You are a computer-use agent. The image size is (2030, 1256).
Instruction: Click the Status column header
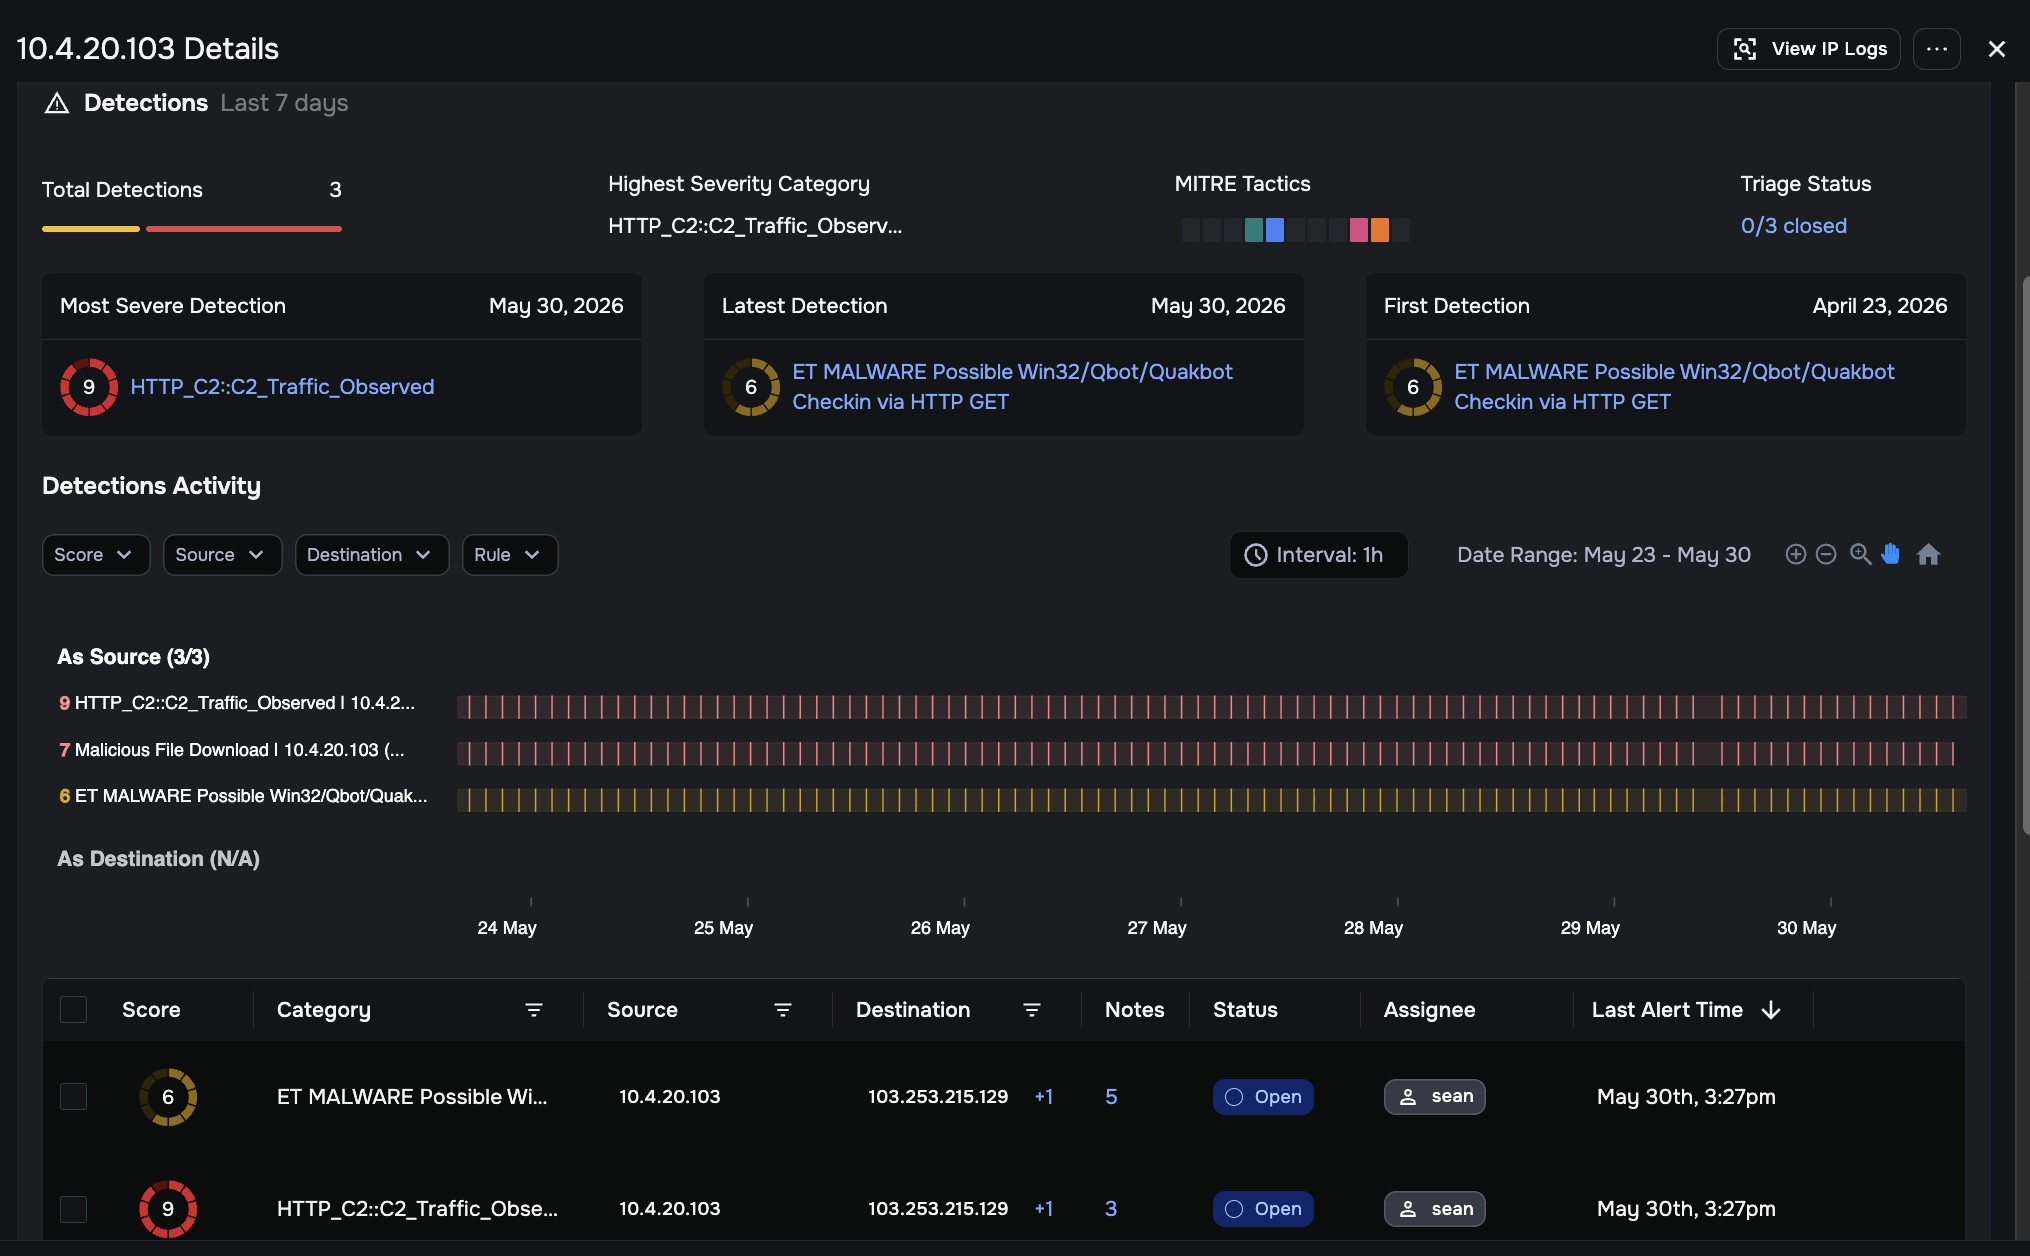1245,1010
